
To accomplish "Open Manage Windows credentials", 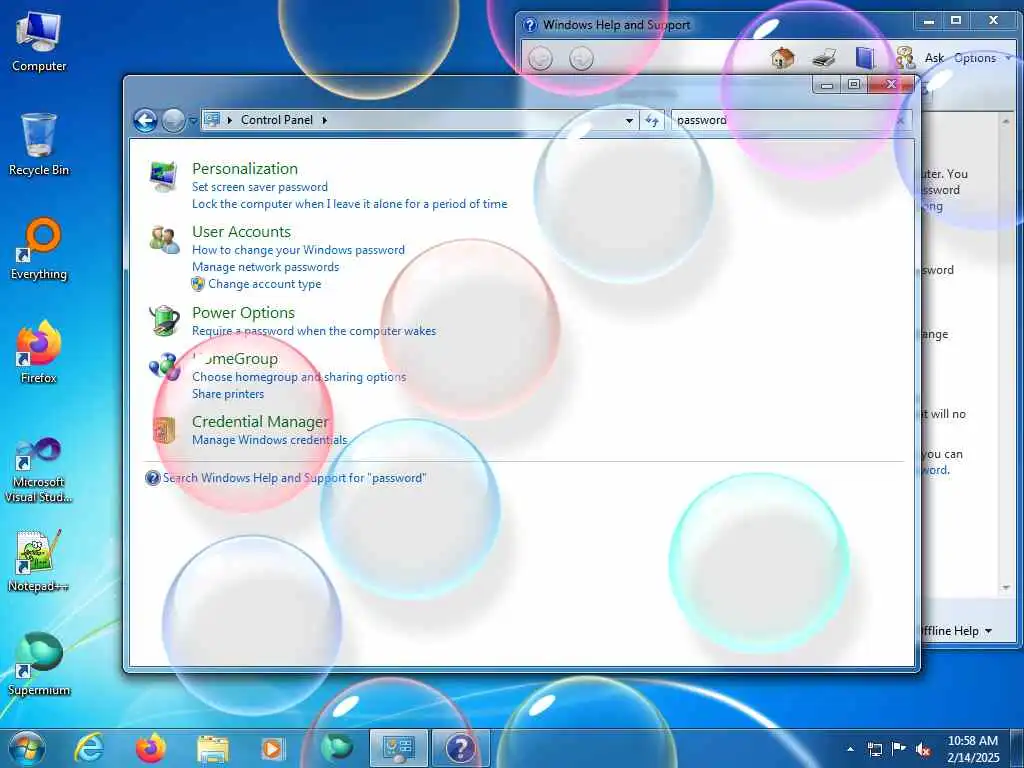I will coord(269,440).
